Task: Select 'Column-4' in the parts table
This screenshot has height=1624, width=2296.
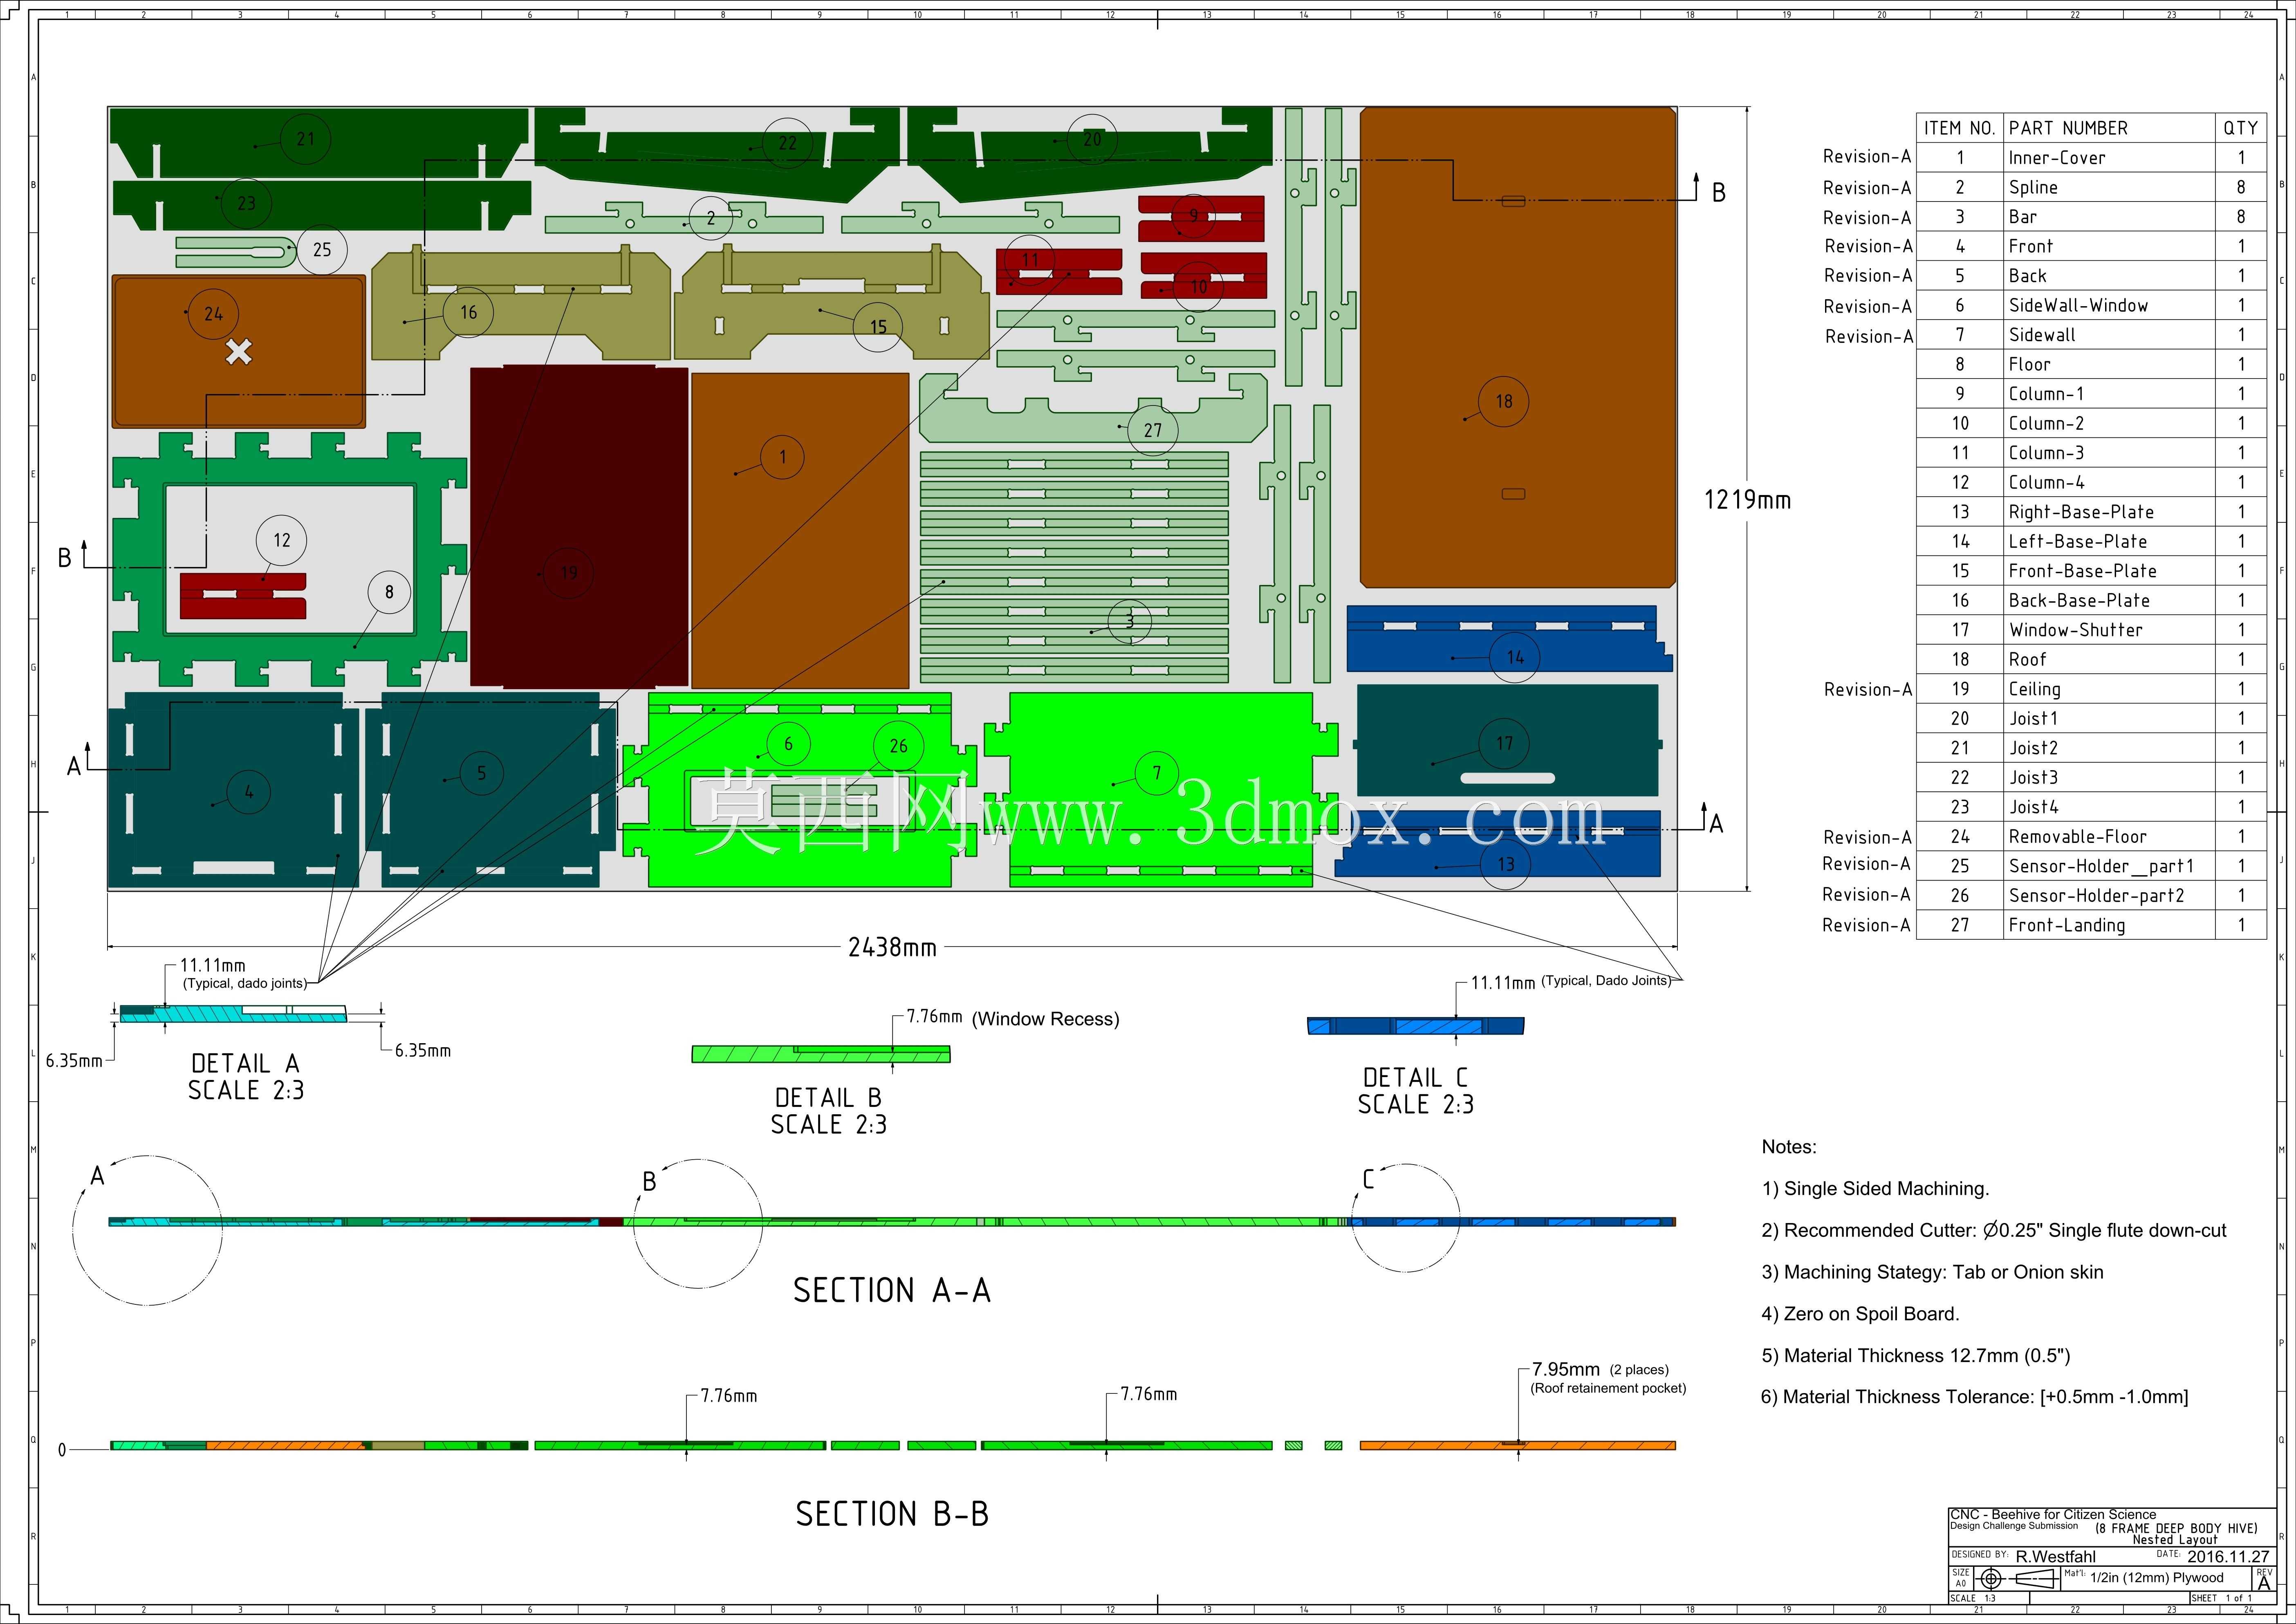Action: (x=2046, y=483)
